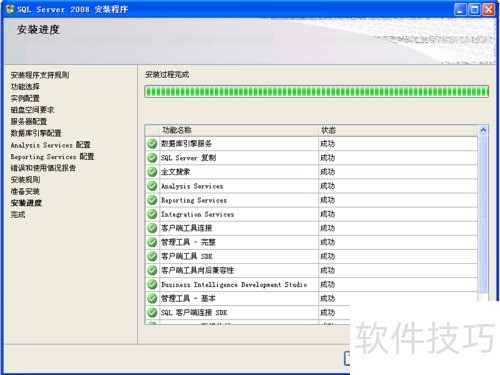Click the SQL Server 复制 feature name
This screenshot has width=500, height=375.
(188, 158)
